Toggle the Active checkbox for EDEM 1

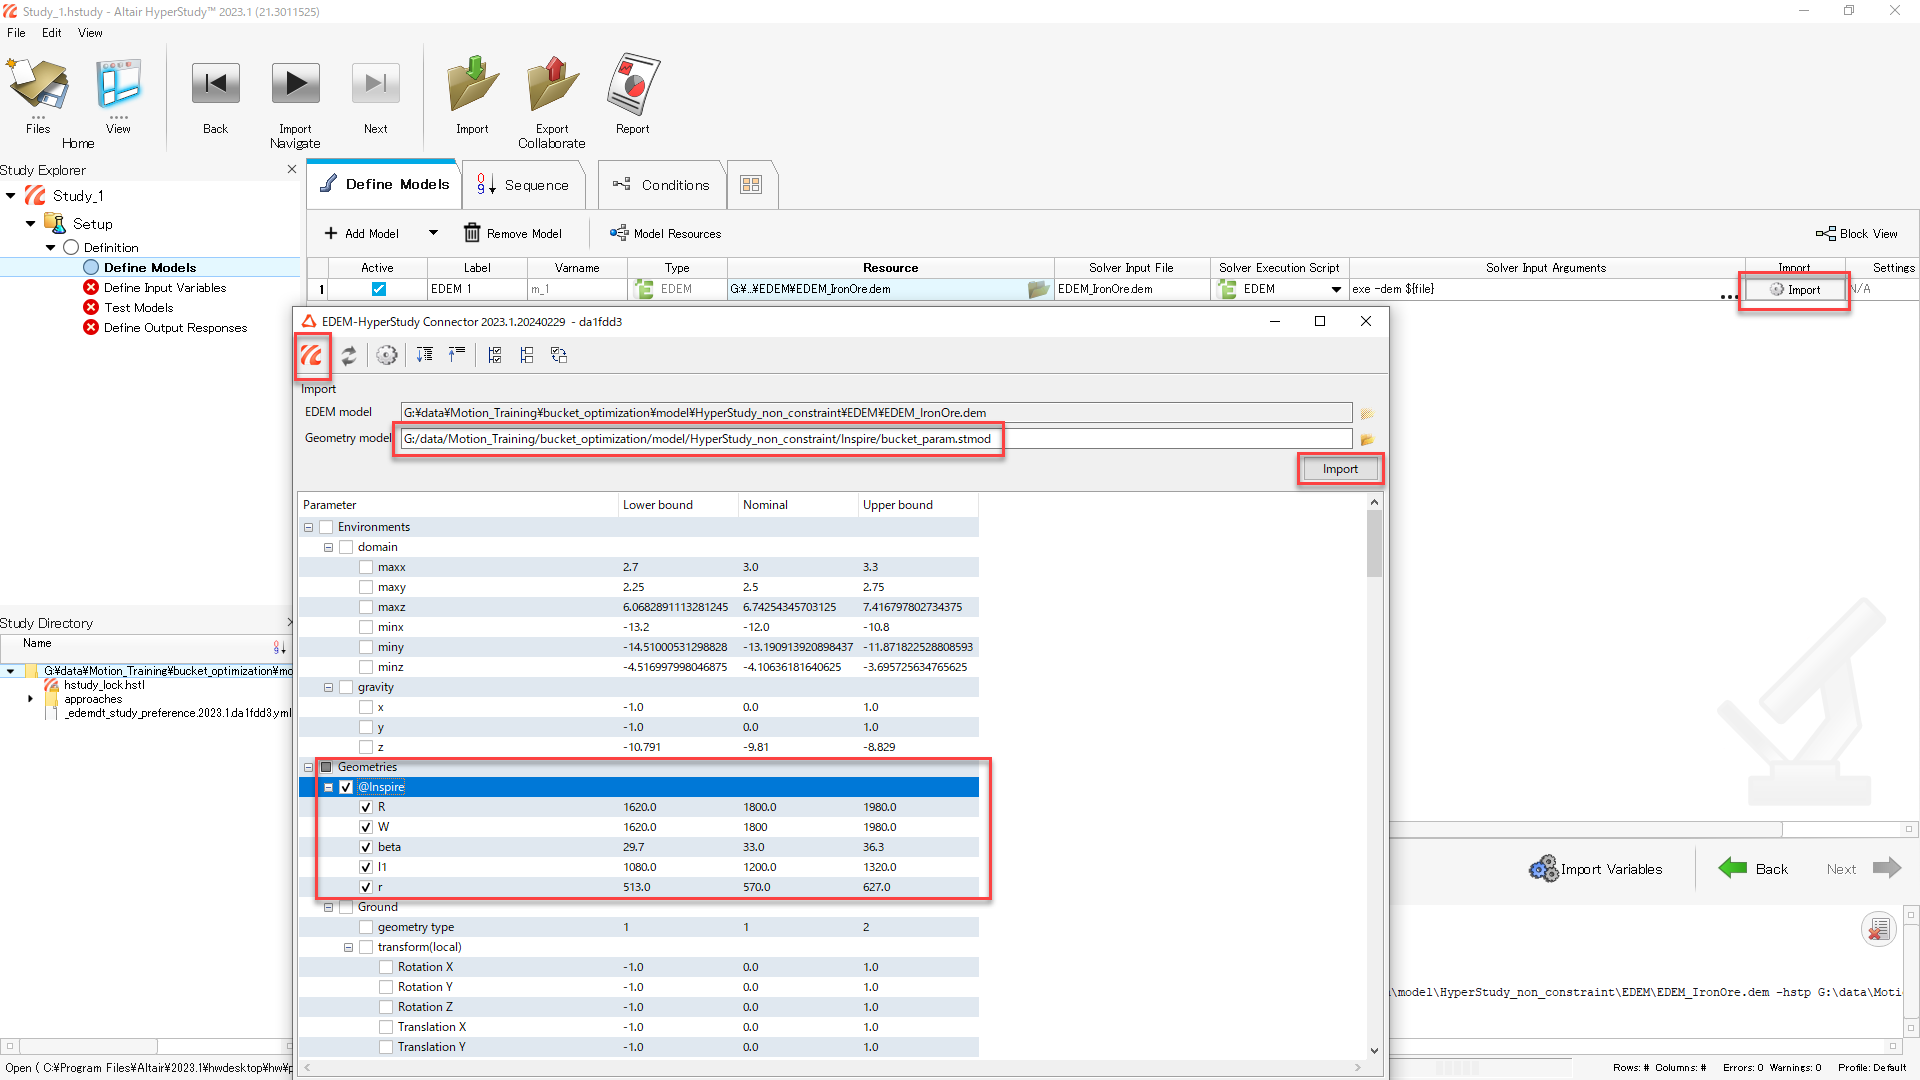coord(378,289)
